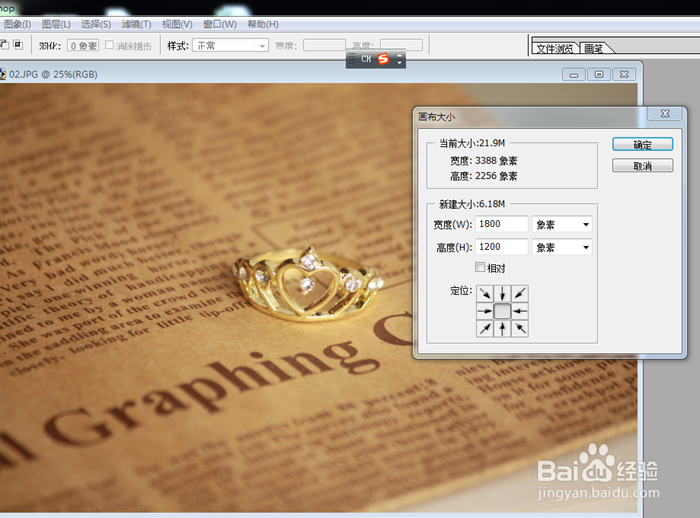Set anchor to top-right arrow

(x=520, y=293)
